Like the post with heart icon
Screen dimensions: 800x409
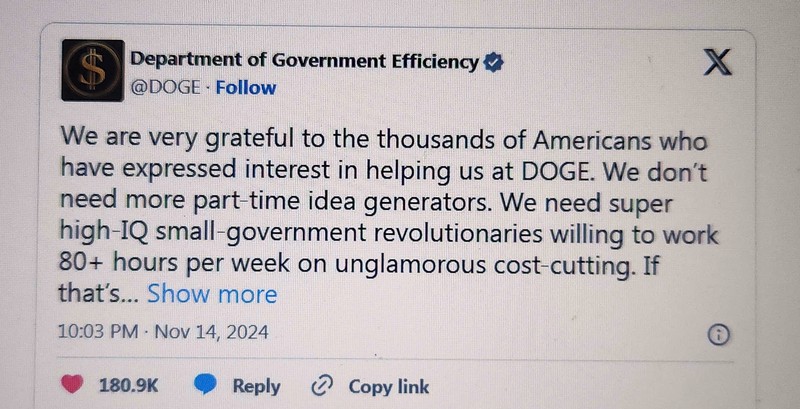tap(71, 385)
